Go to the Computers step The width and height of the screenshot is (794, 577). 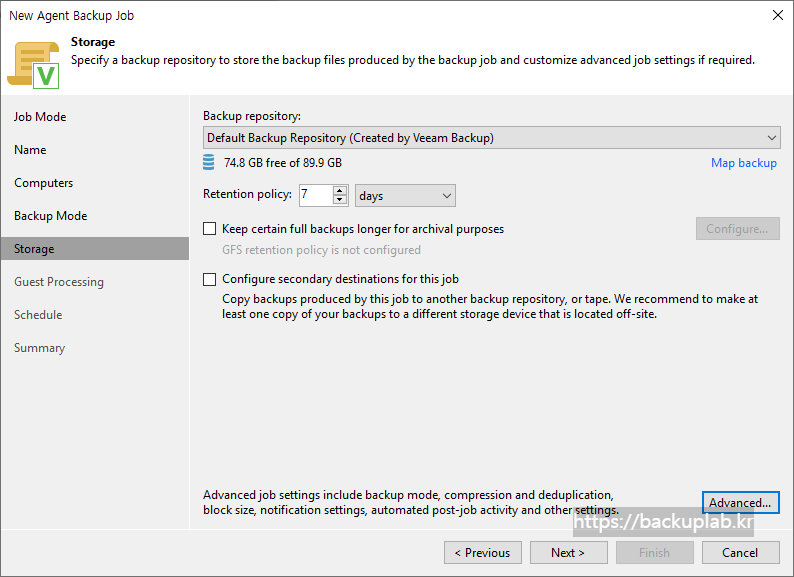[44, 183]
